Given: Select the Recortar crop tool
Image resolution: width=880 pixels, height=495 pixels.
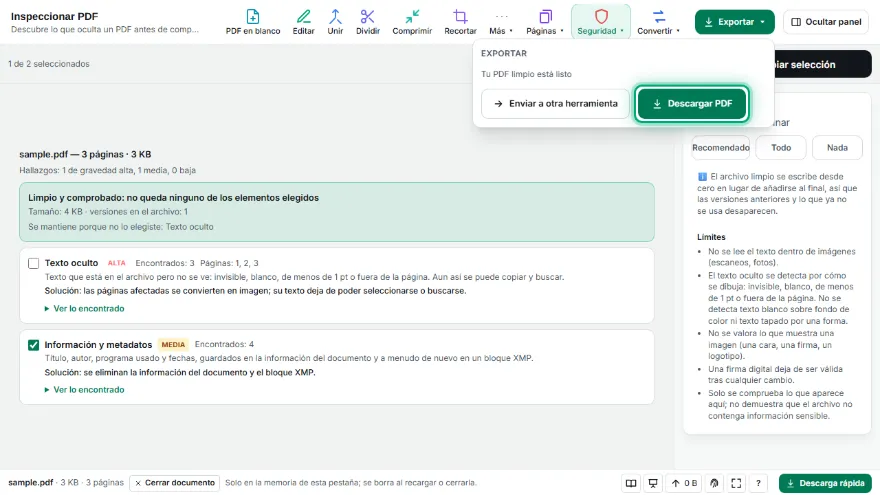Looking at the screenshot, I should (460, 22).
